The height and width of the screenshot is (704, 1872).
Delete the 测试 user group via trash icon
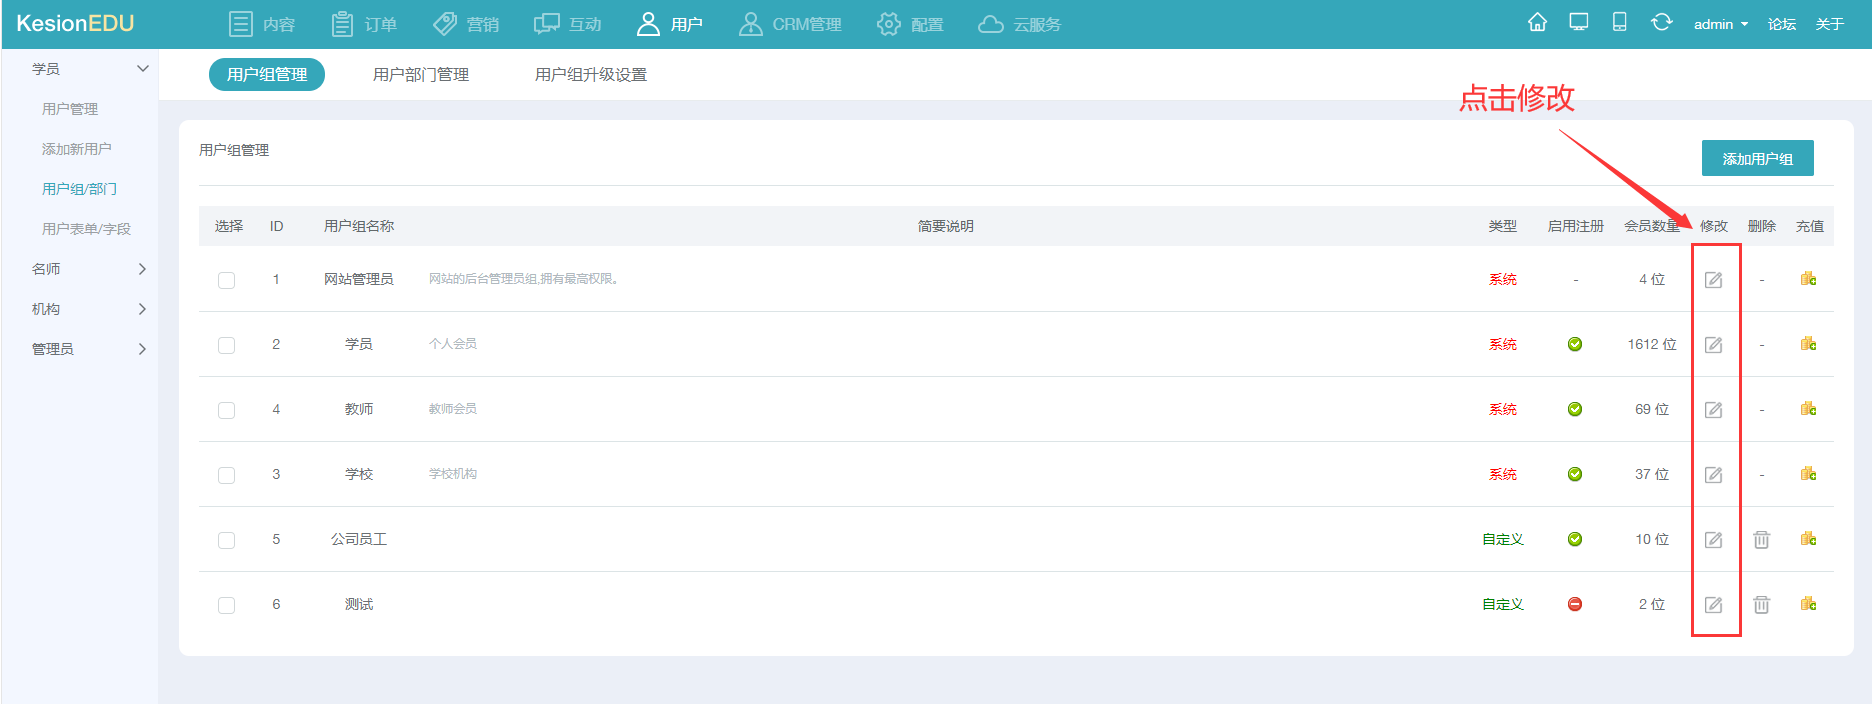pos(1761,605)
